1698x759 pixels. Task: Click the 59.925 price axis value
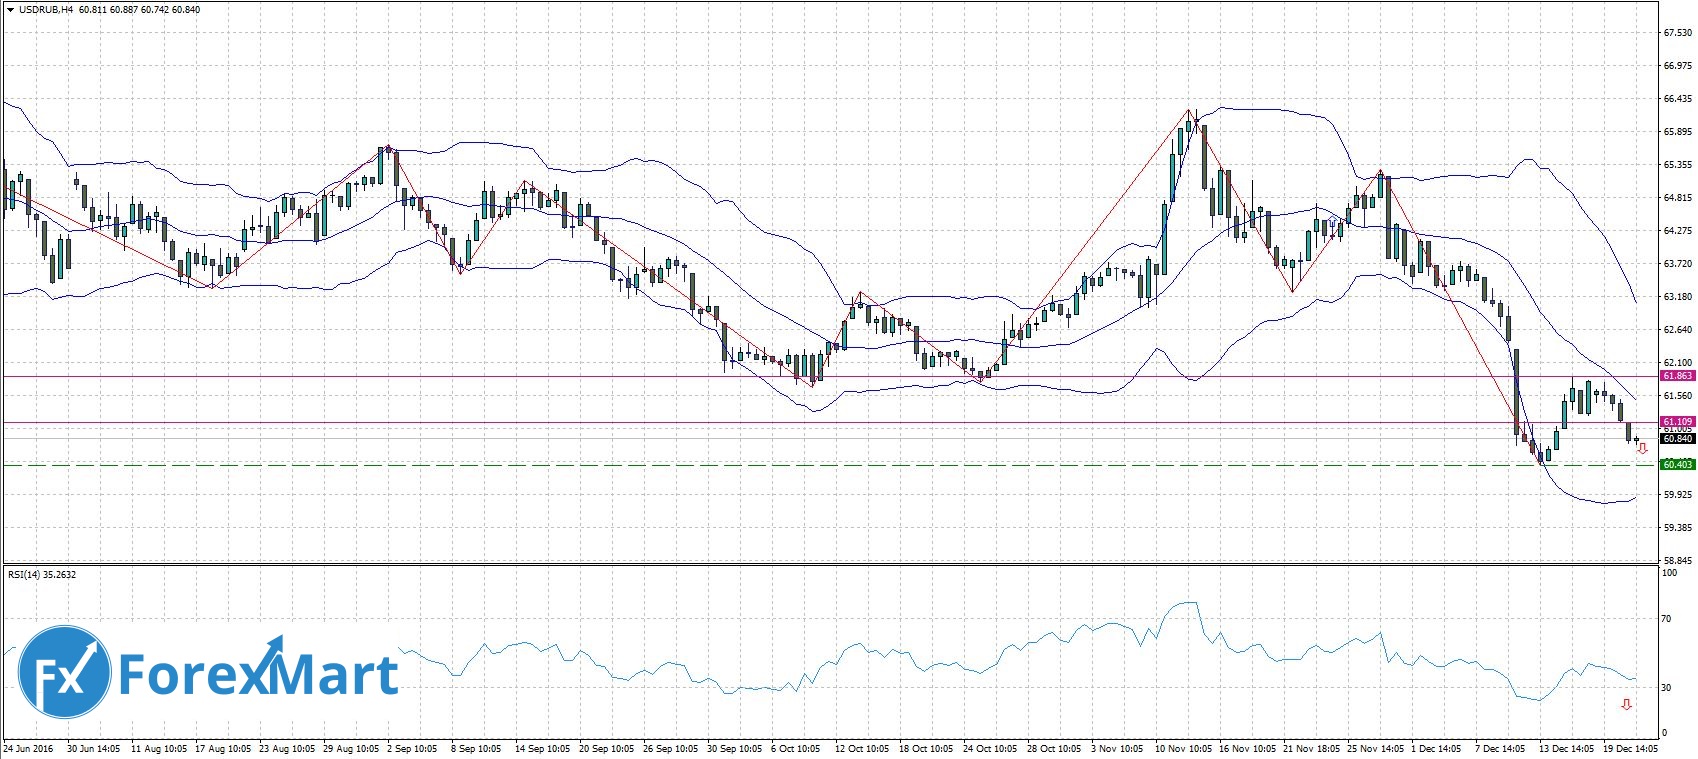click(x=1677, y=494)
